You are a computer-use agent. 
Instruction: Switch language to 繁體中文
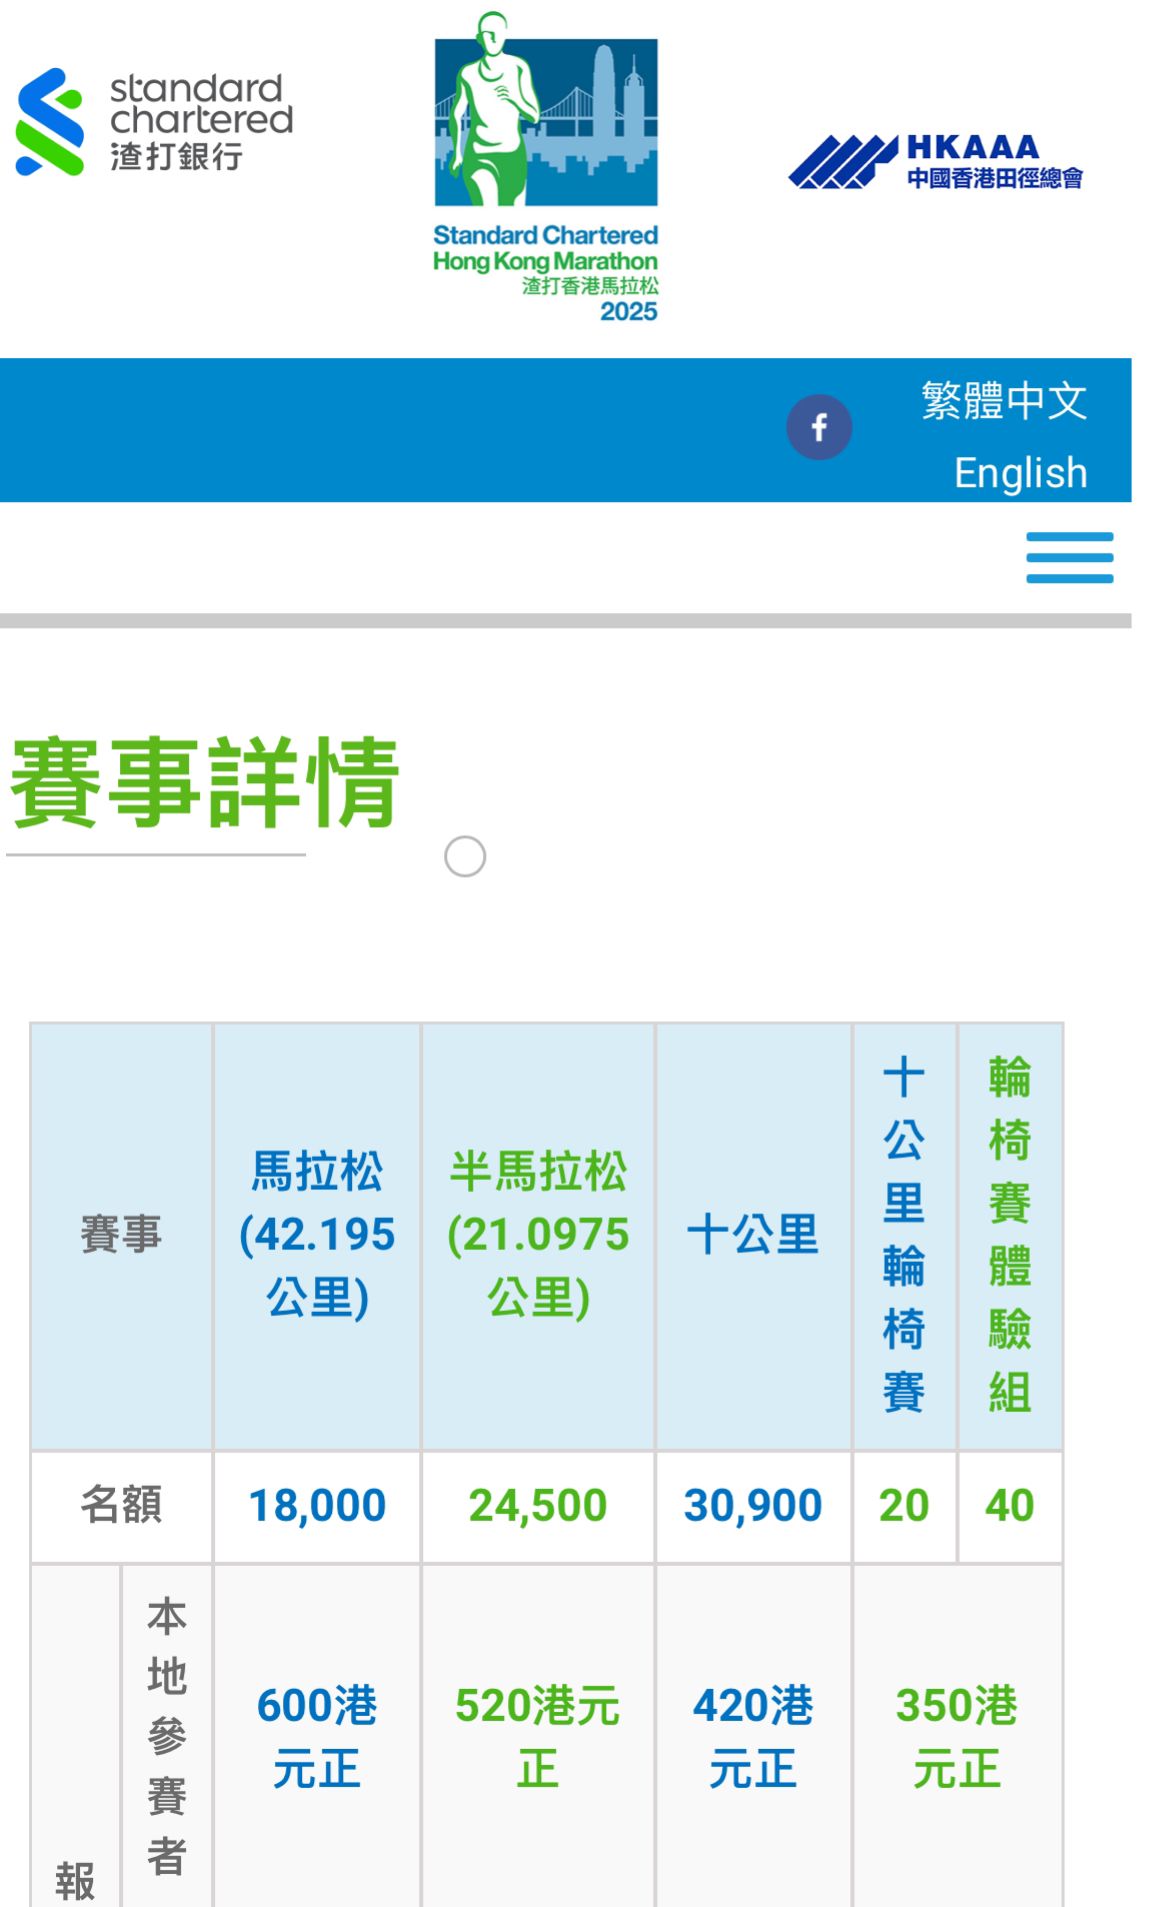coord(1004,401)
